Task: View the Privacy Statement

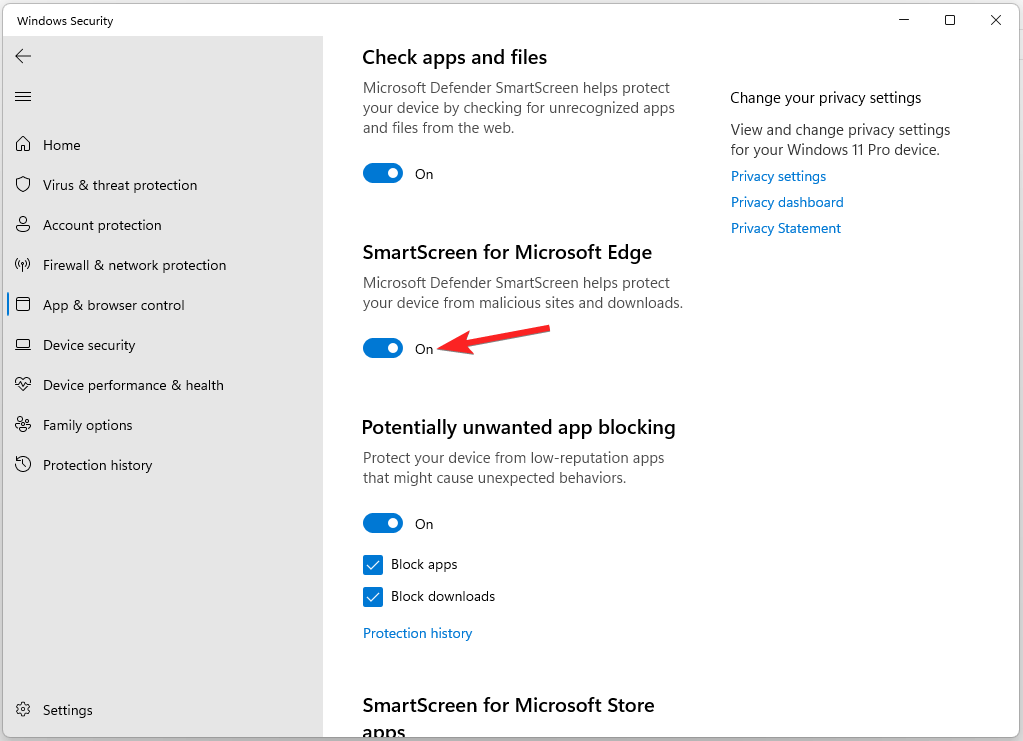Action: point(785,228)
